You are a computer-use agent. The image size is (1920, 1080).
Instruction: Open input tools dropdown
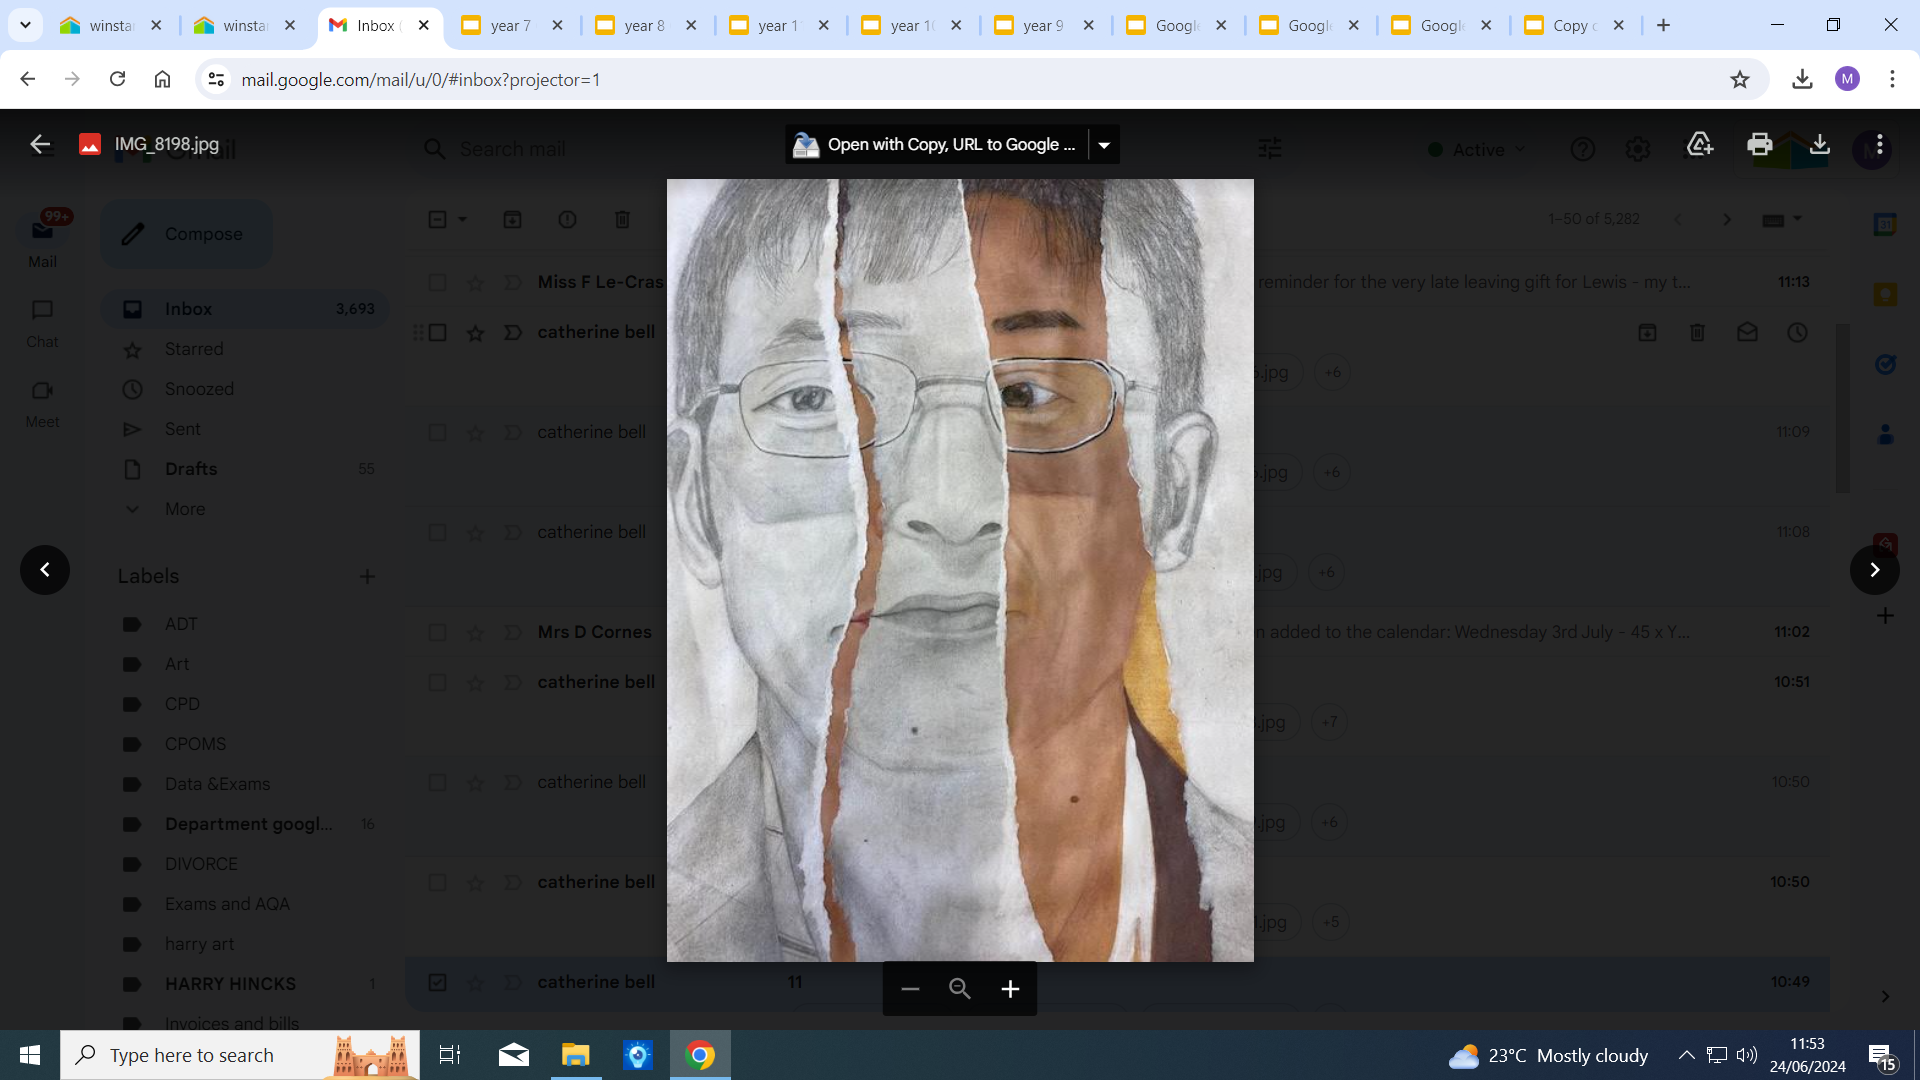(1797, 219)
